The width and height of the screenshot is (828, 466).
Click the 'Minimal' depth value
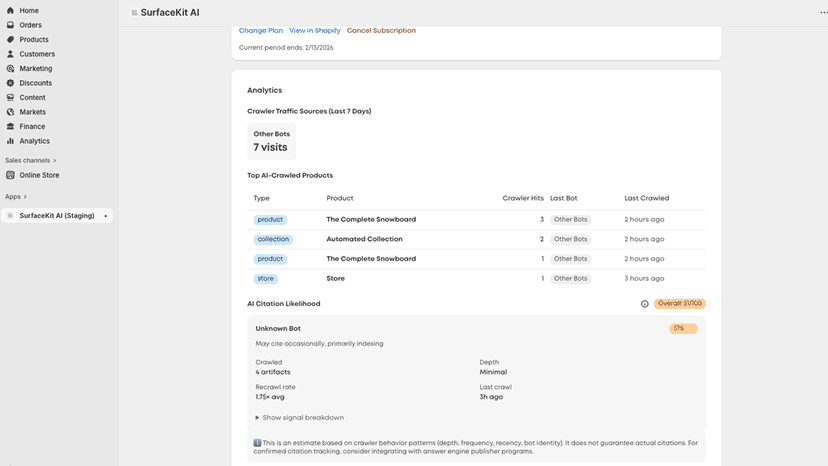(x=493, y=372)
